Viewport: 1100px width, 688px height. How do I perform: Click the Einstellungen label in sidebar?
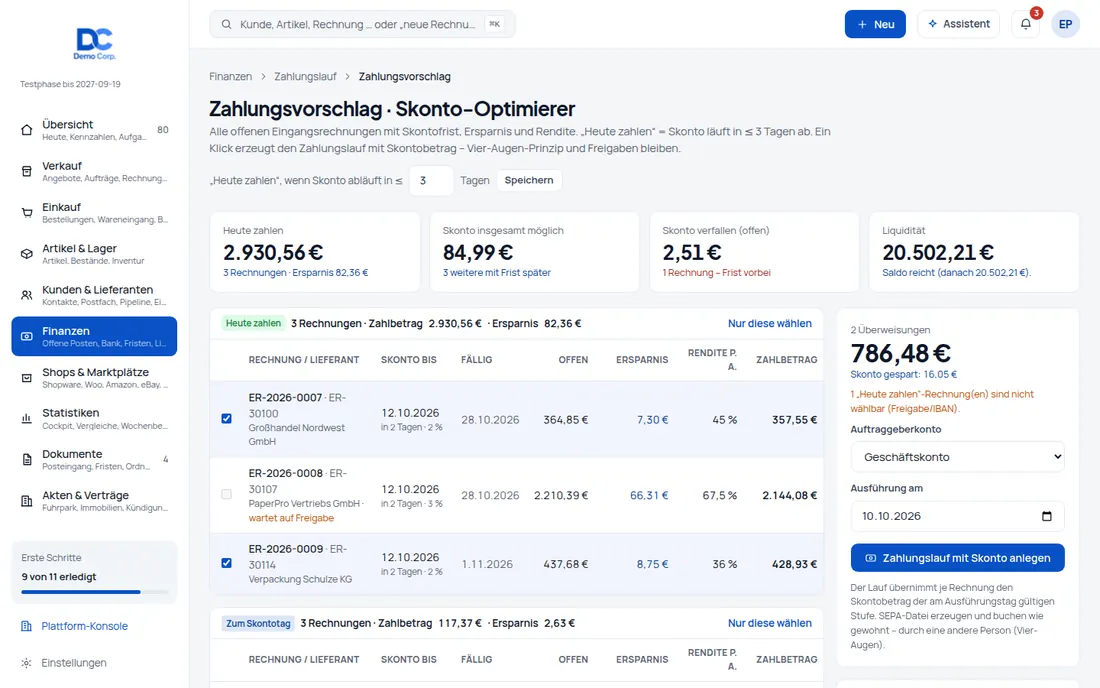(x=74, y=663)
